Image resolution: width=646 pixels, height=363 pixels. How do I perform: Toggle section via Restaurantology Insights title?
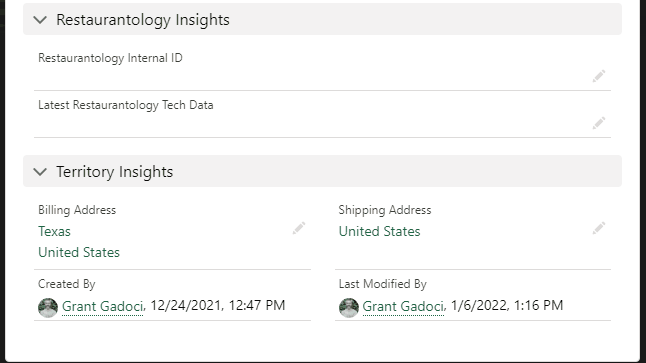[143, 20]
